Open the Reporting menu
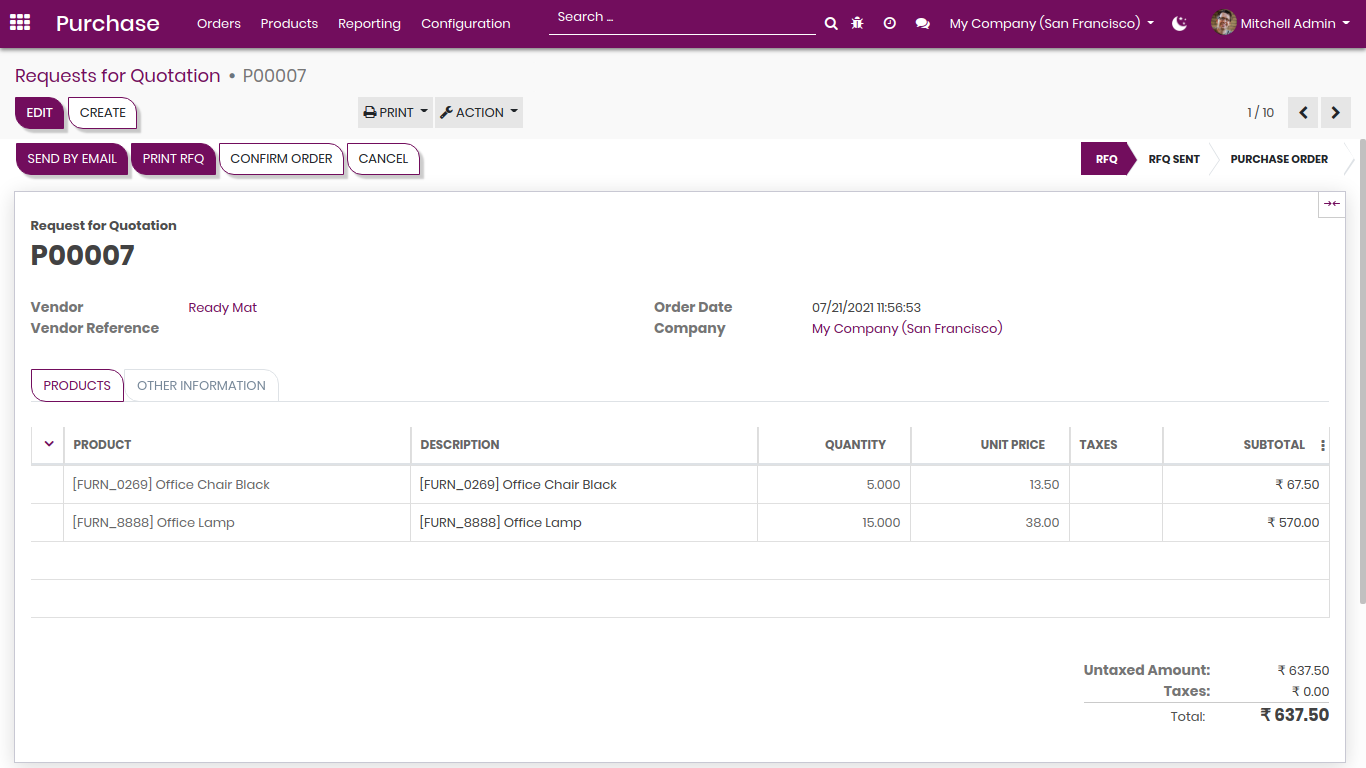Viewport: 1366px width, 768px height. point(369,23)
